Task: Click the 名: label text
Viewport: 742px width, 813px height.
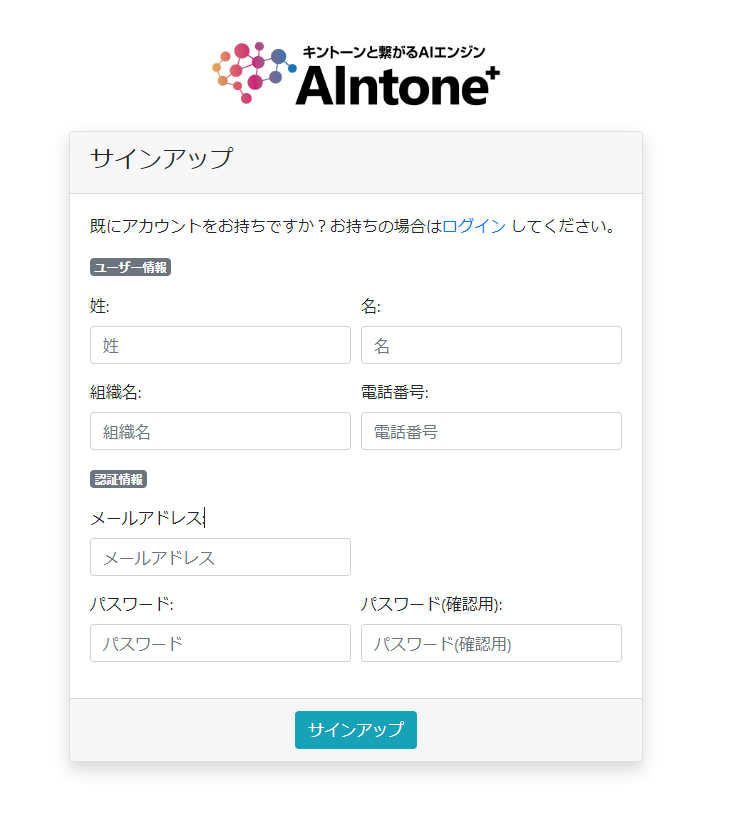Action: [x=371, y=305]
